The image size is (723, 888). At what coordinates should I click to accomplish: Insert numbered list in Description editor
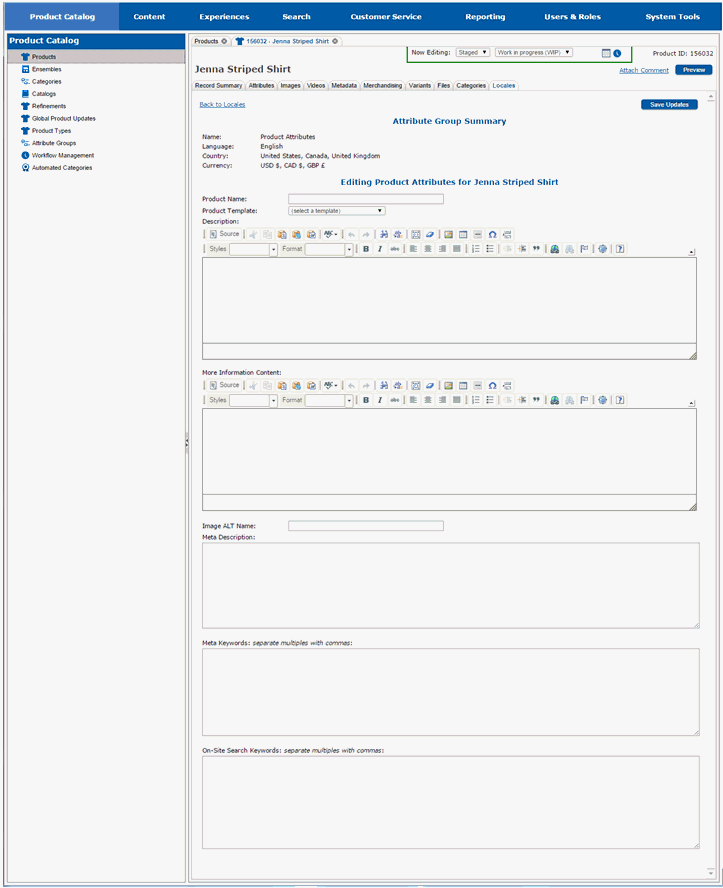[476, 249]
